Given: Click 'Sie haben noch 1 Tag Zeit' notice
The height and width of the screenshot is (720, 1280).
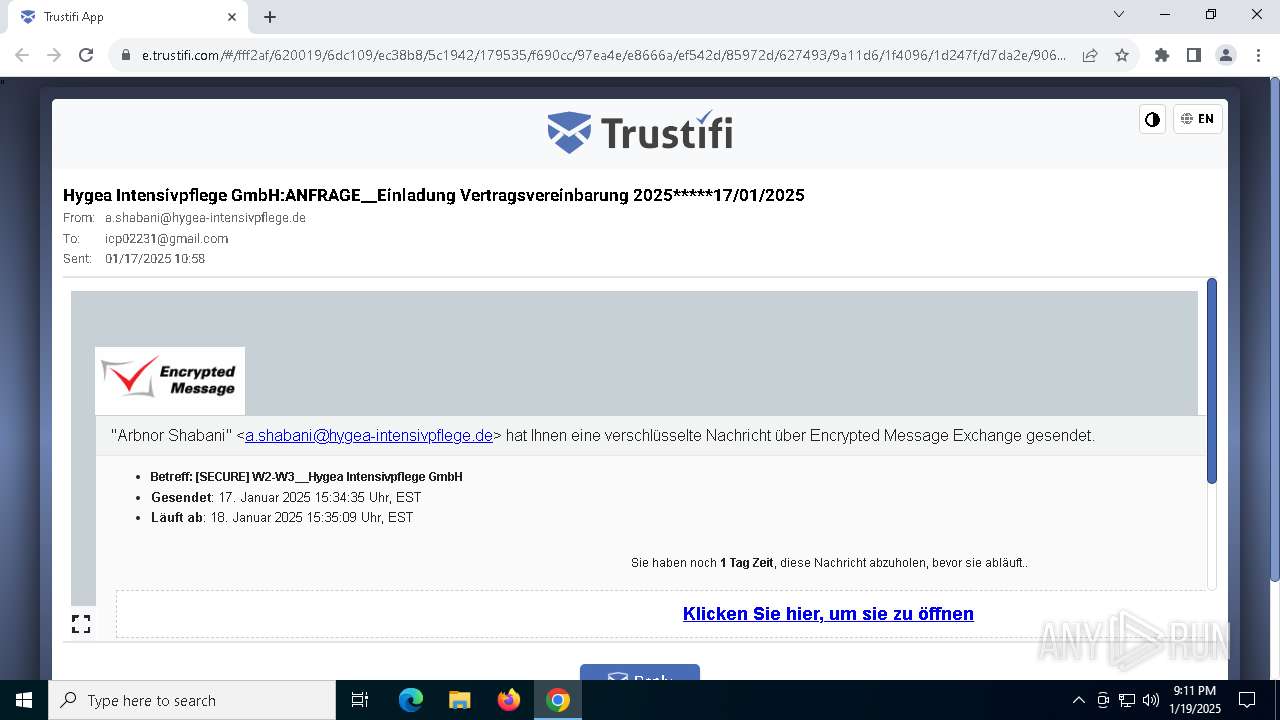Looking at the screenshot, I should click(829, 563).
